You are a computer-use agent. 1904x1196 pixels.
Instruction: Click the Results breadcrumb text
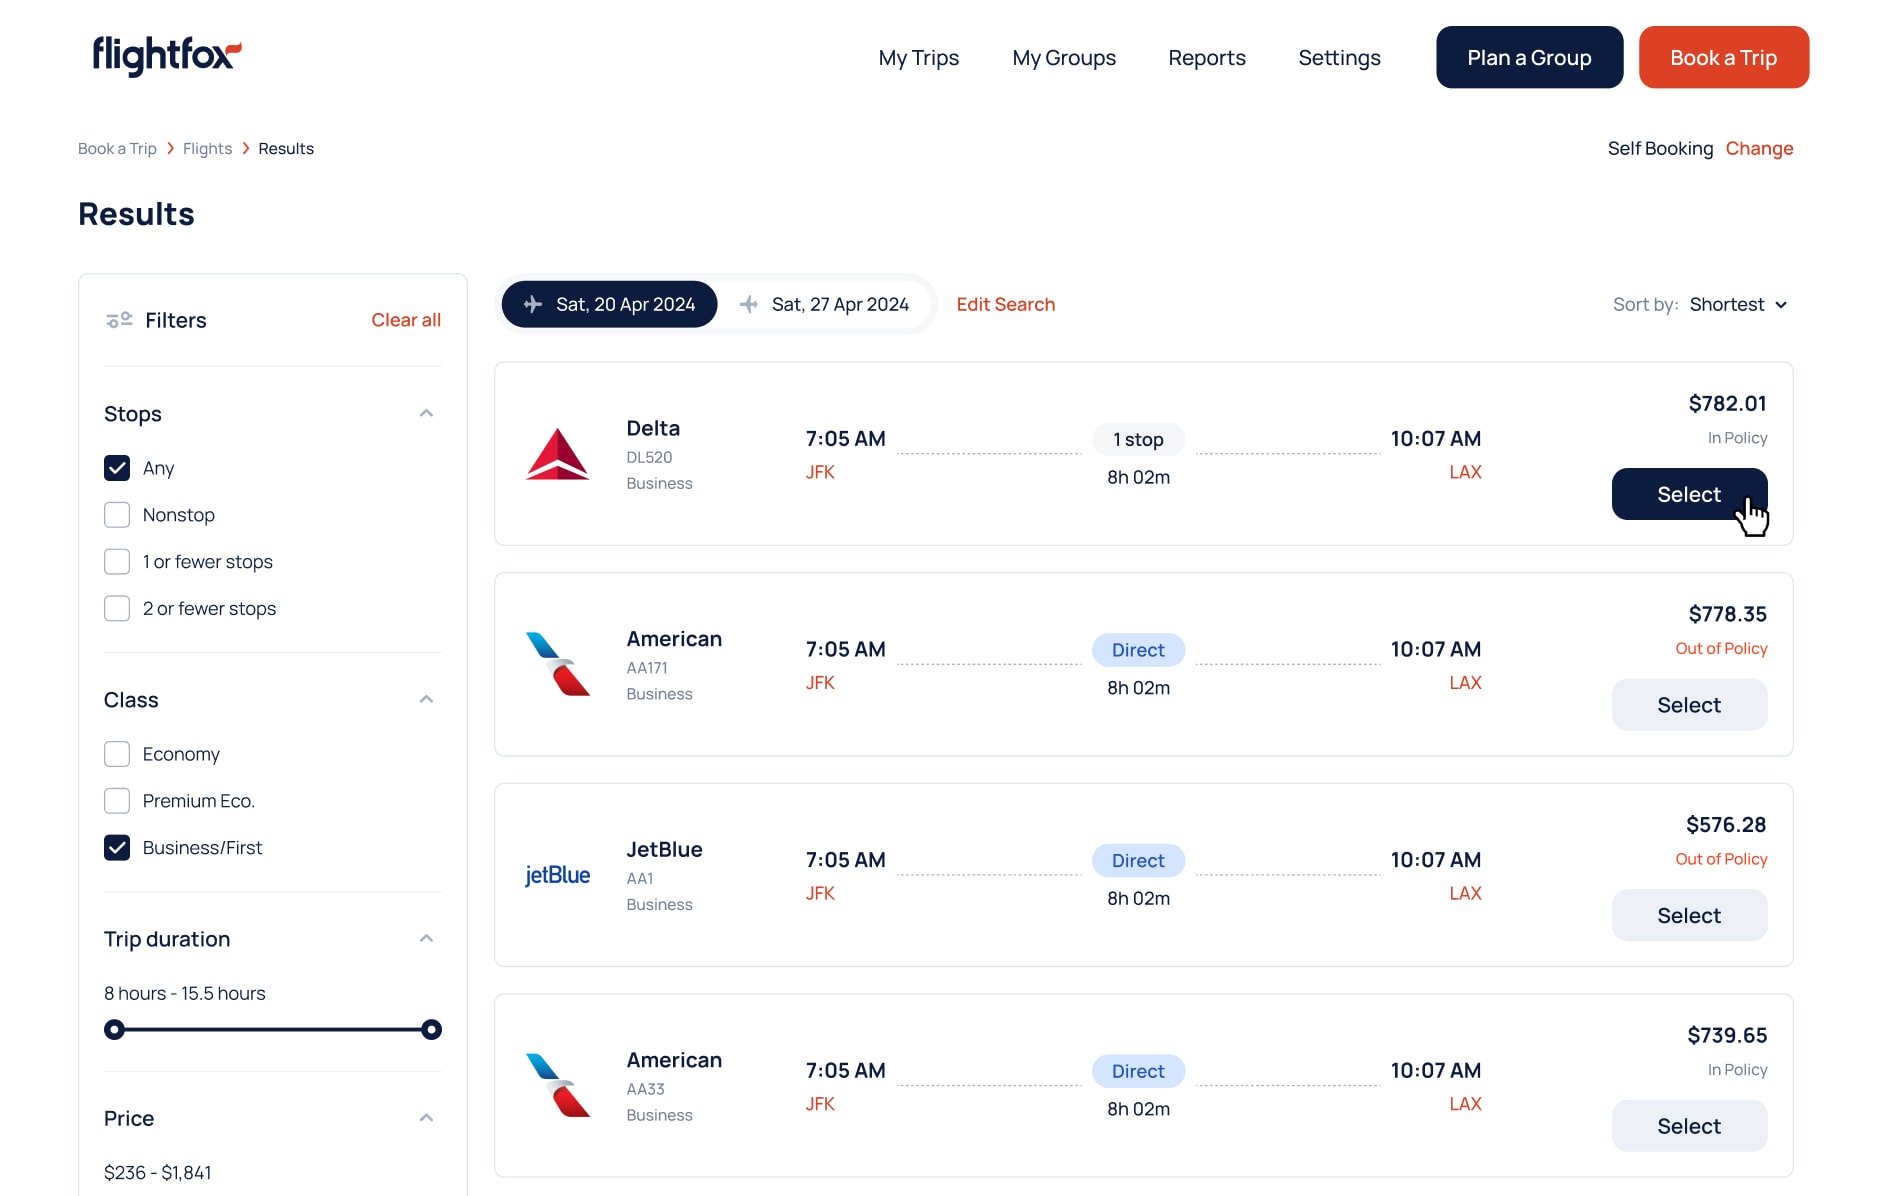tap(286, 148)
